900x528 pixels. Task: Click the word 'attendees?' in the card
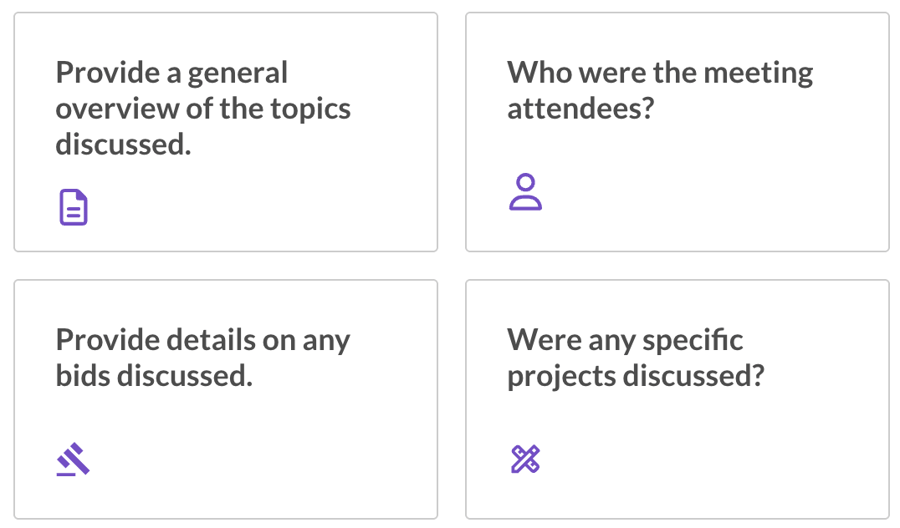click(x=581, y=108)
